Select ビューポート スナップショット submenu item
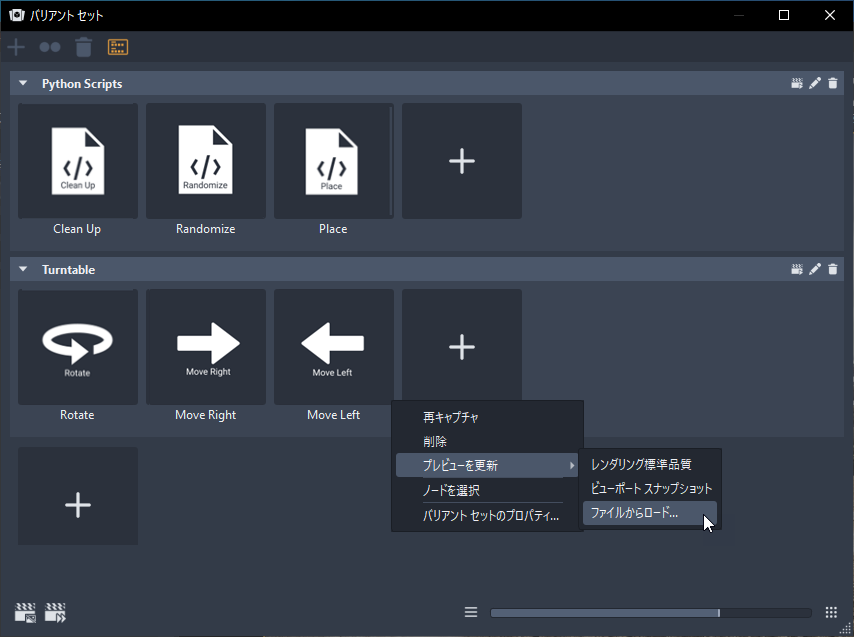 coord(650,488)
